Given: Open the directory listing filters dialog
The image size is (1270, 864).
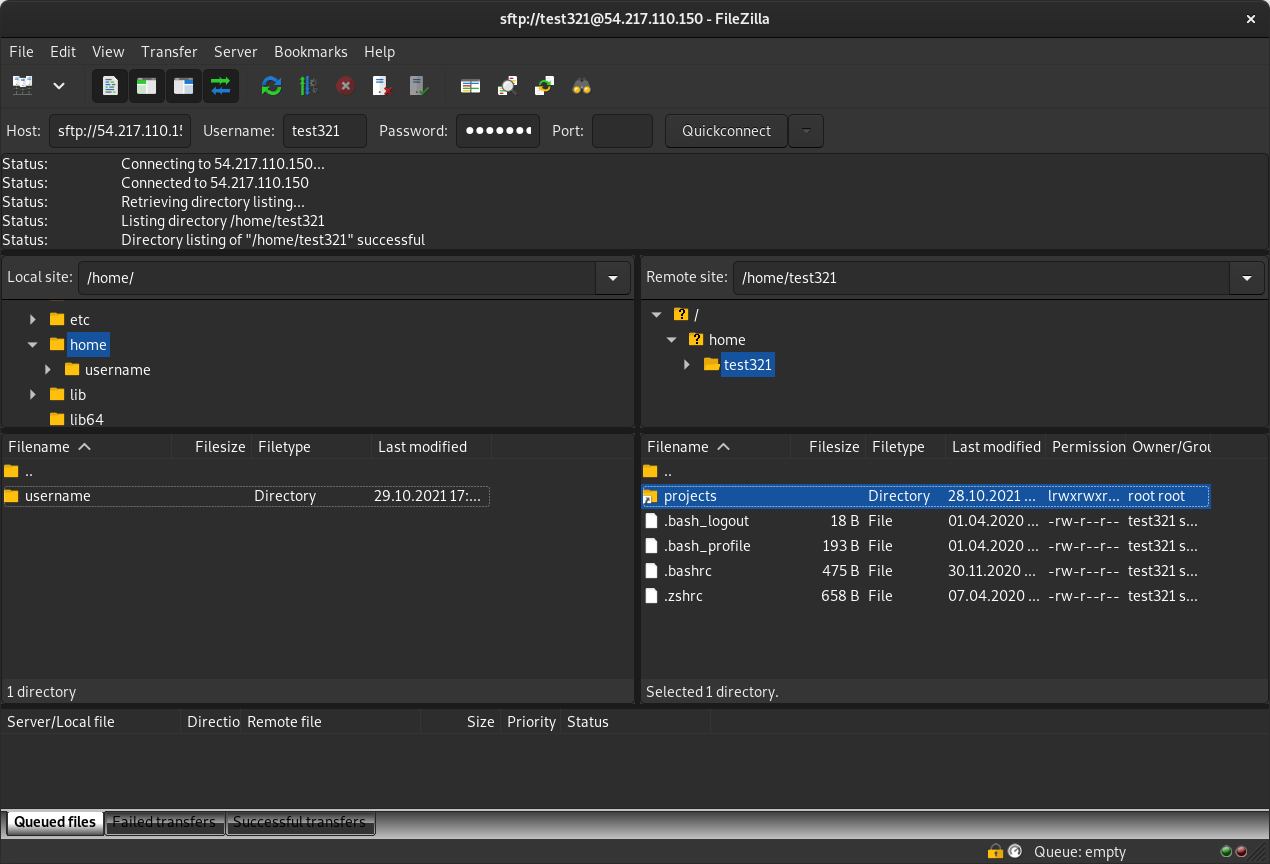Looking at the screenshot, I should [471, 86].
